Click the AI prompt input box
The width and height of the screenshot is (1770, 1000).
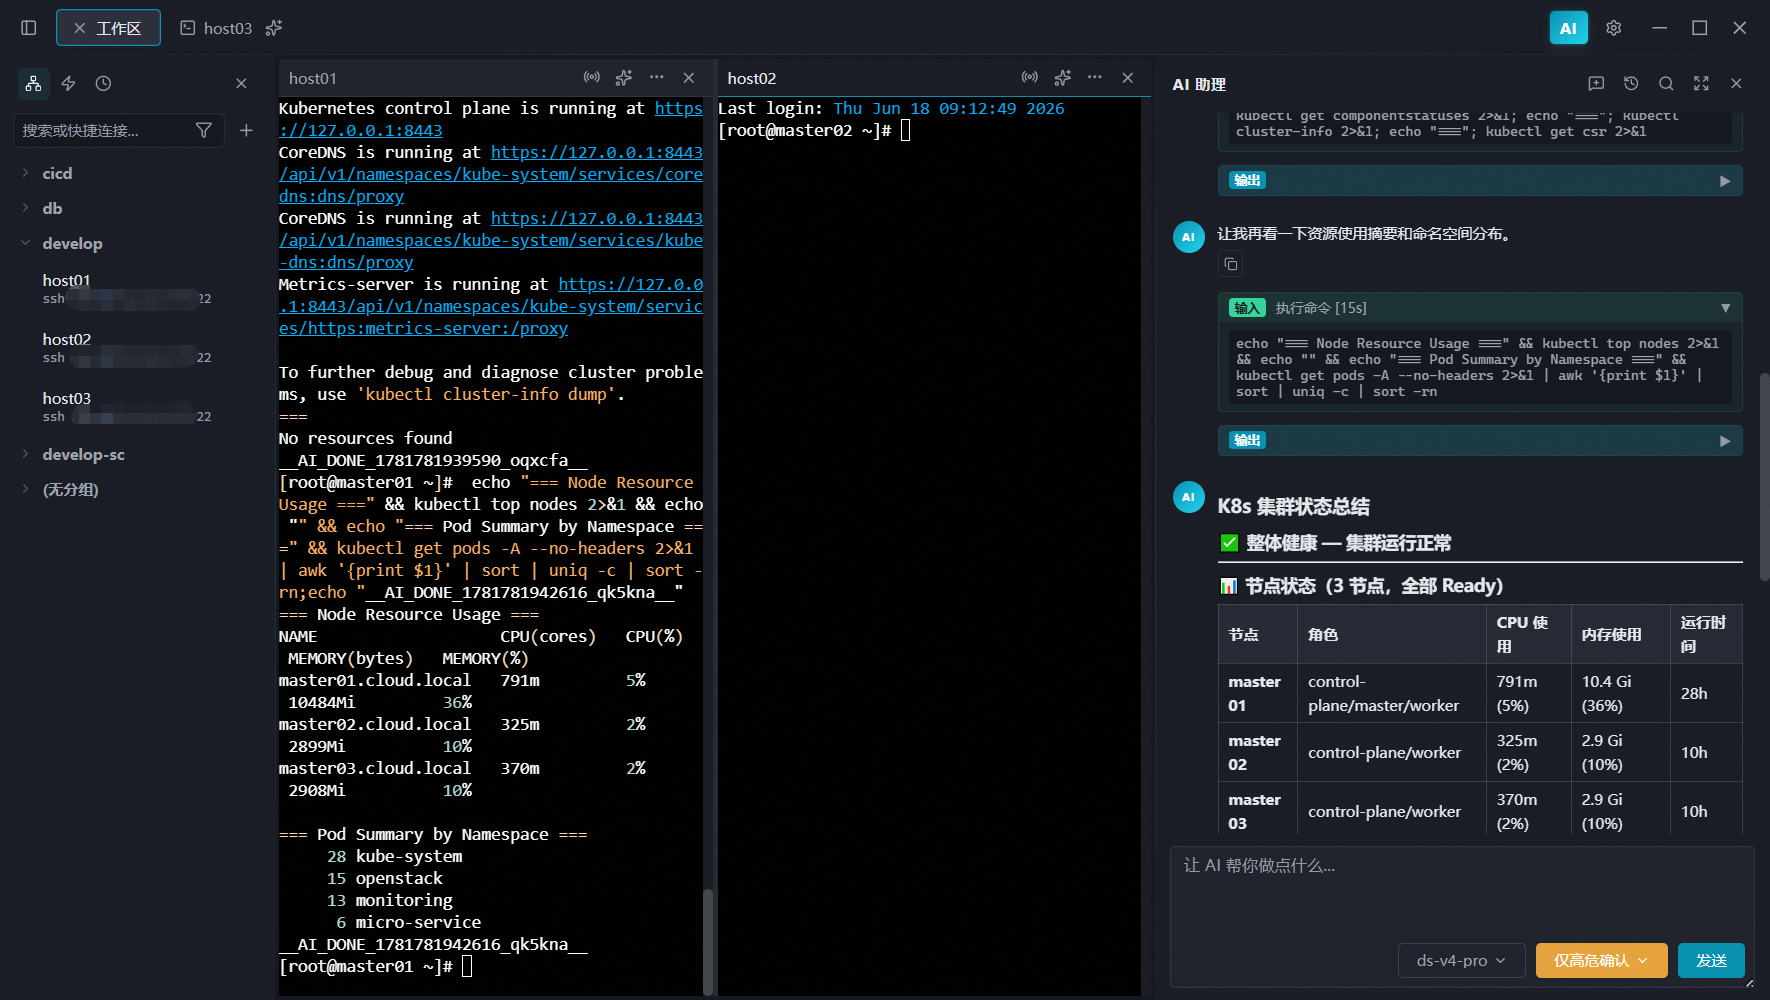tap(1461, 895)
